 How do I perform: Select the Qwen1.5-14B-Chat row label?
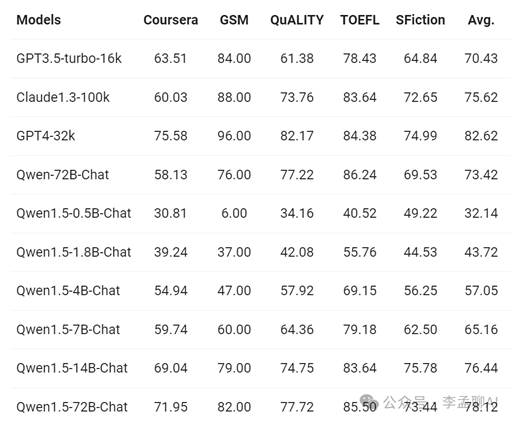coord(72,368)
